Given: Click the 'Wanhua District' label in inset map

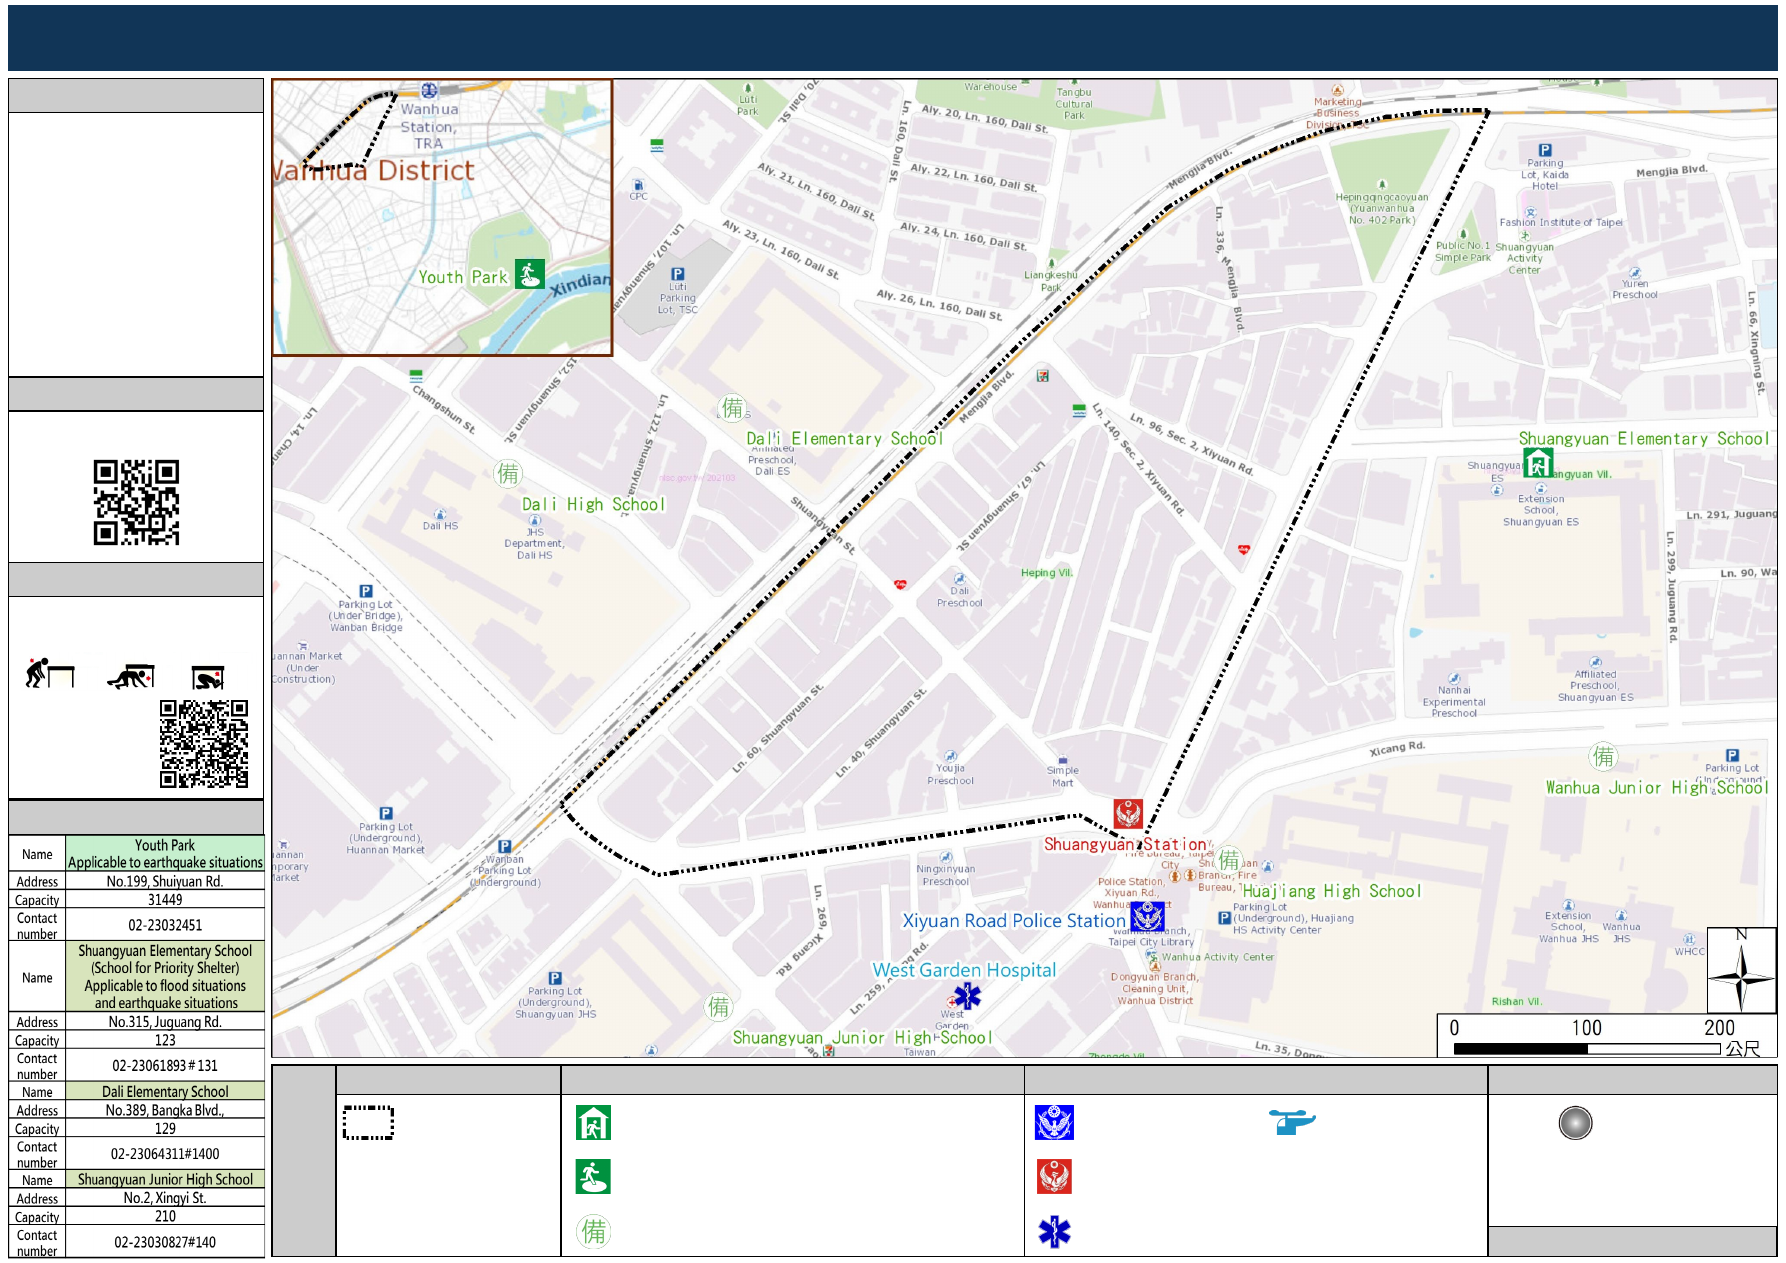Looking at the screenshot, I should coord(375,170).
